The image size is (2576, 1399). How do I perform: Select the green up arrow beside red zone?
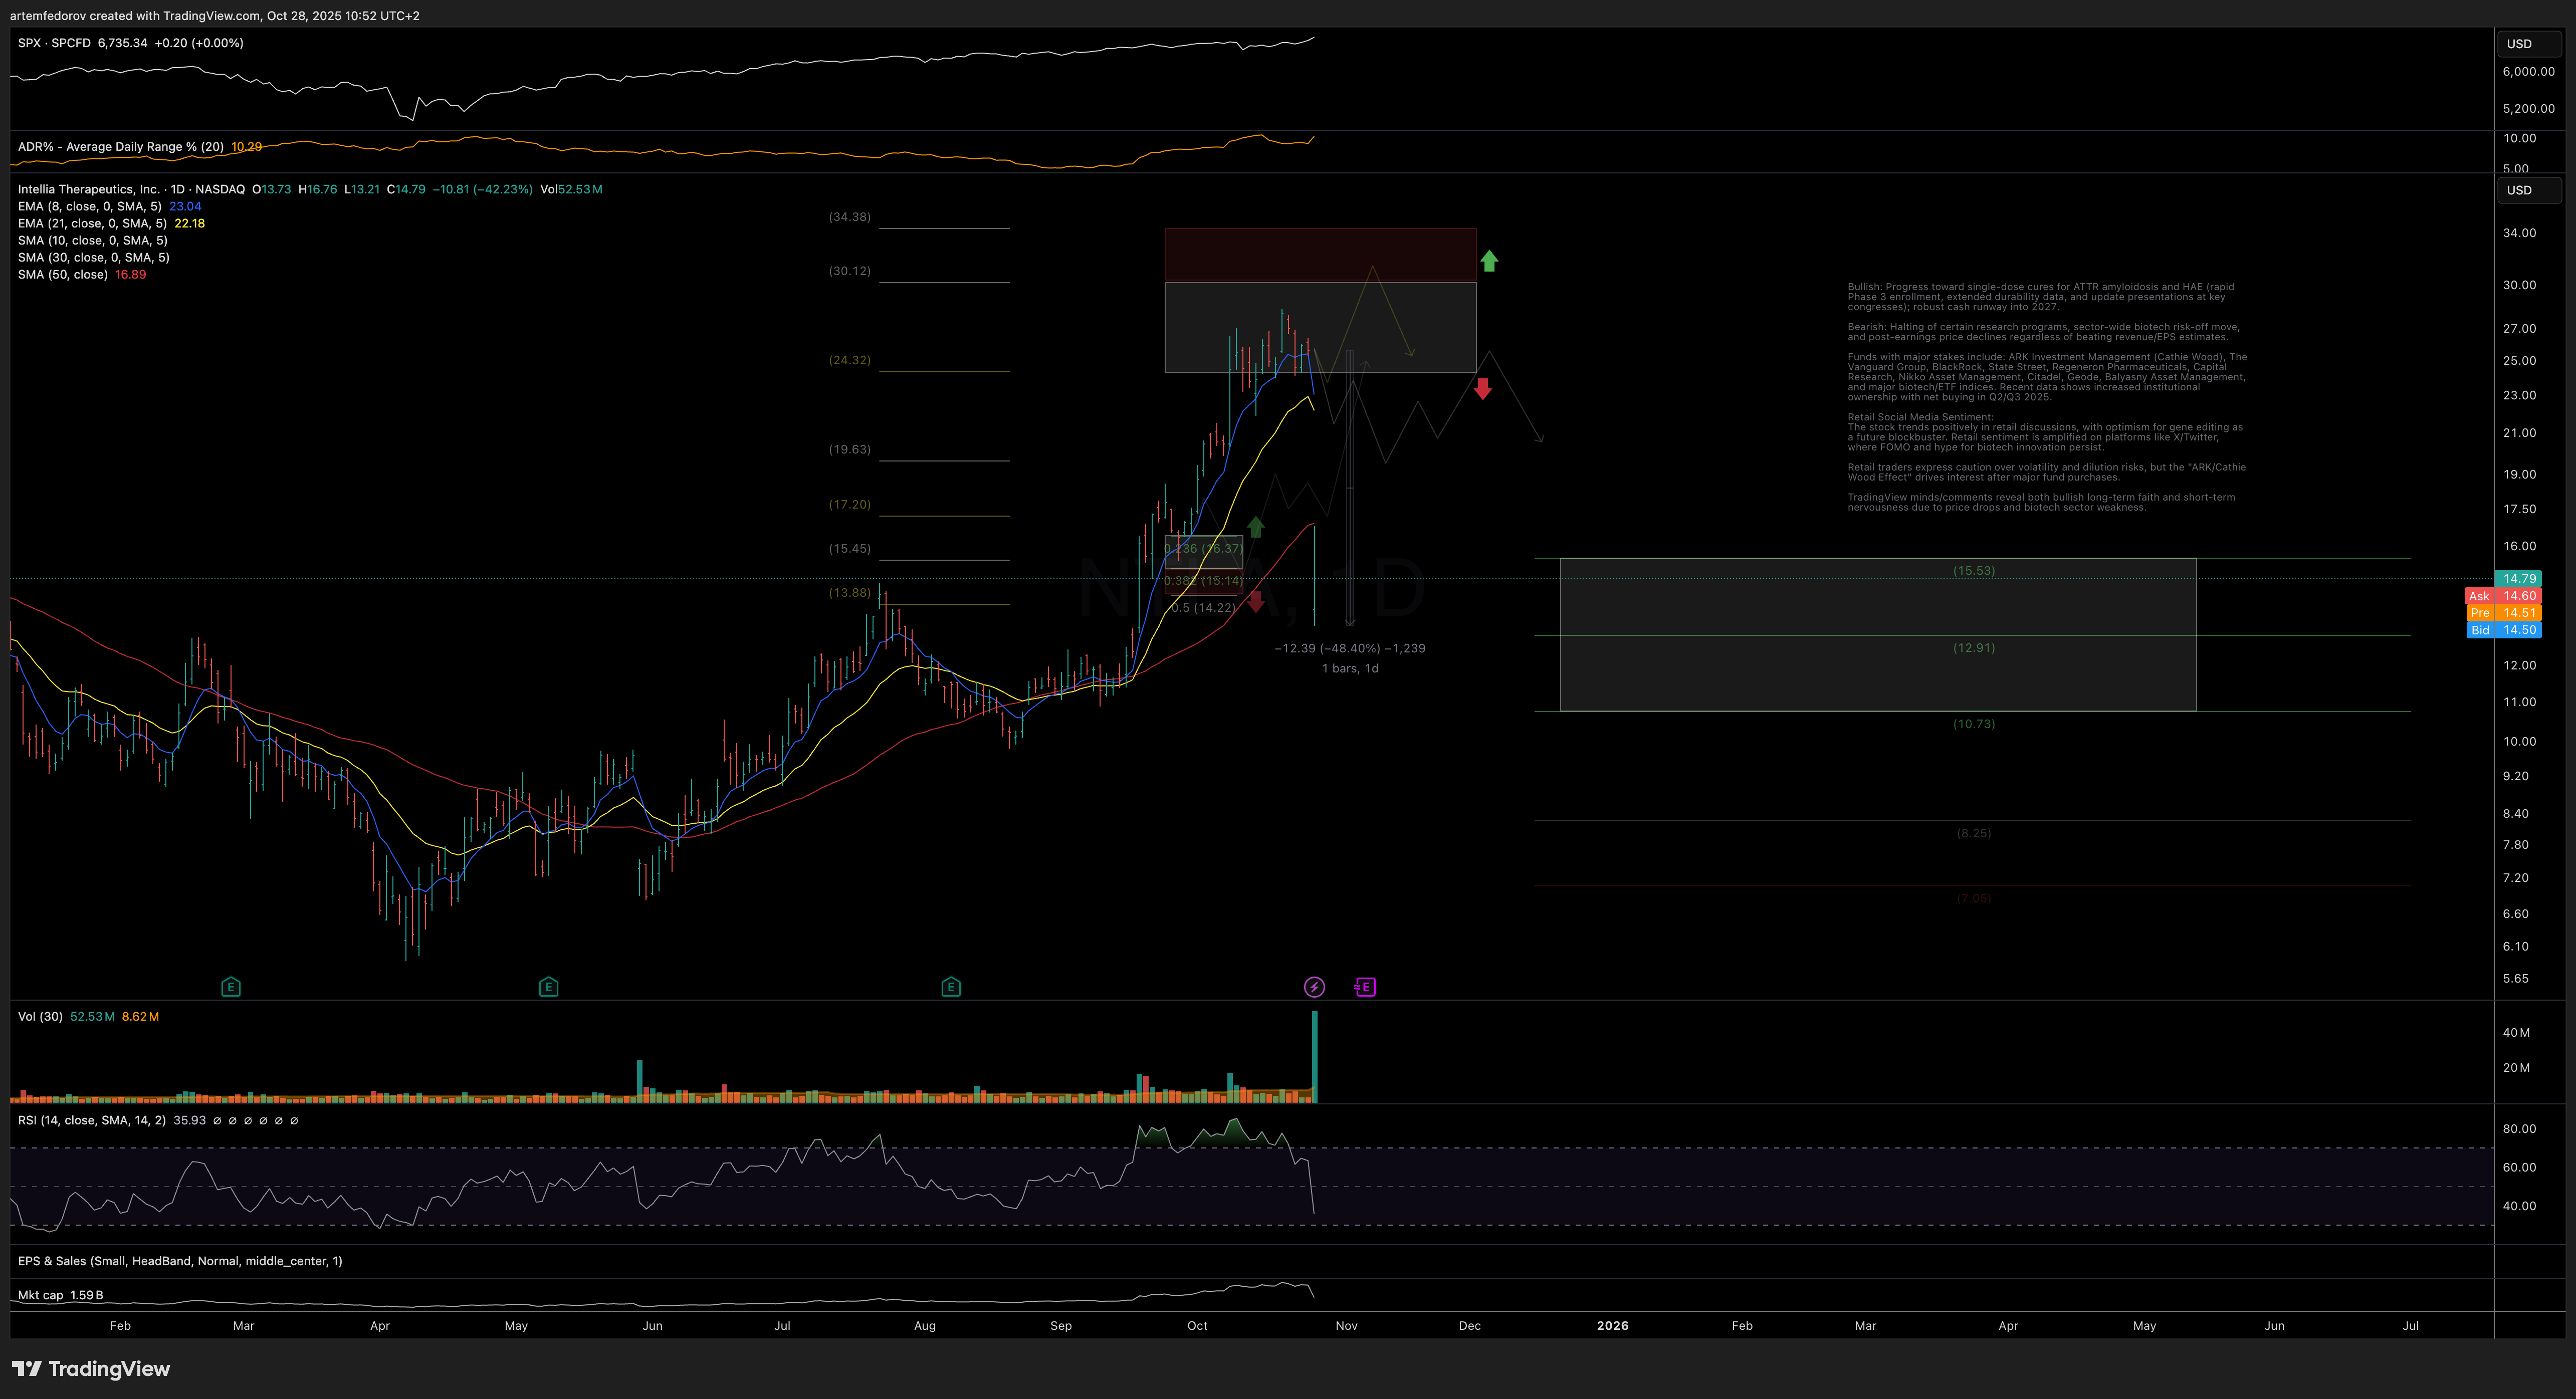[x=1489, y=261]
